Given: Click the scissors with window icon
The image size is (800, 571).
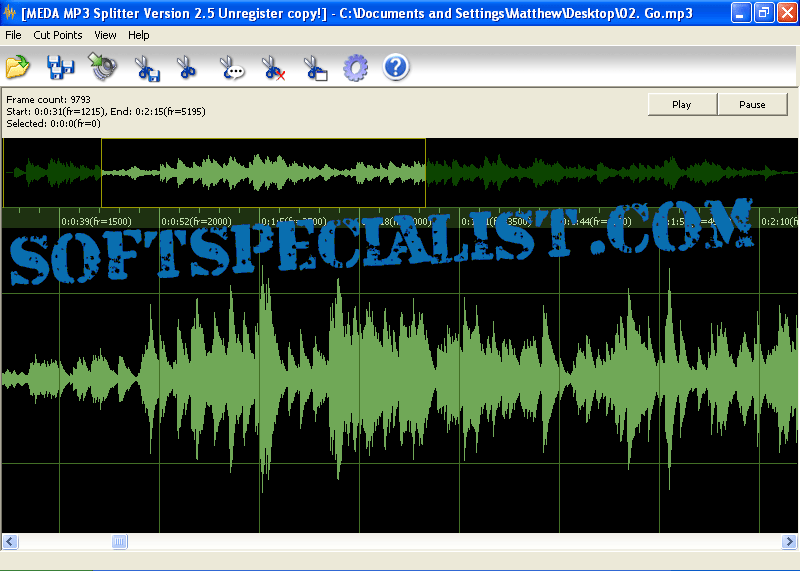Looking at the screenshot, I should 315,68.
